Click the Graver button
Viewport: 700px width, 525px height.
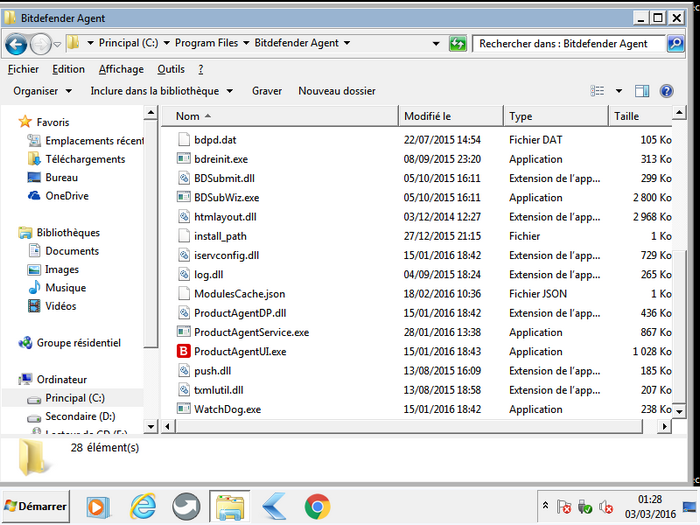[267, 91]
